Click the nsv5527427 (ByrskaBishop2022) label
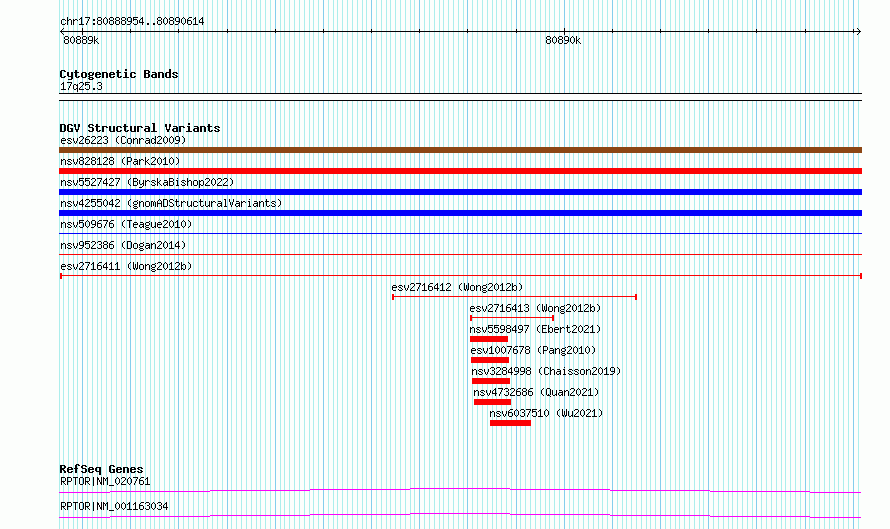This screenshot has width=890, height=529. tap(147, 182)
